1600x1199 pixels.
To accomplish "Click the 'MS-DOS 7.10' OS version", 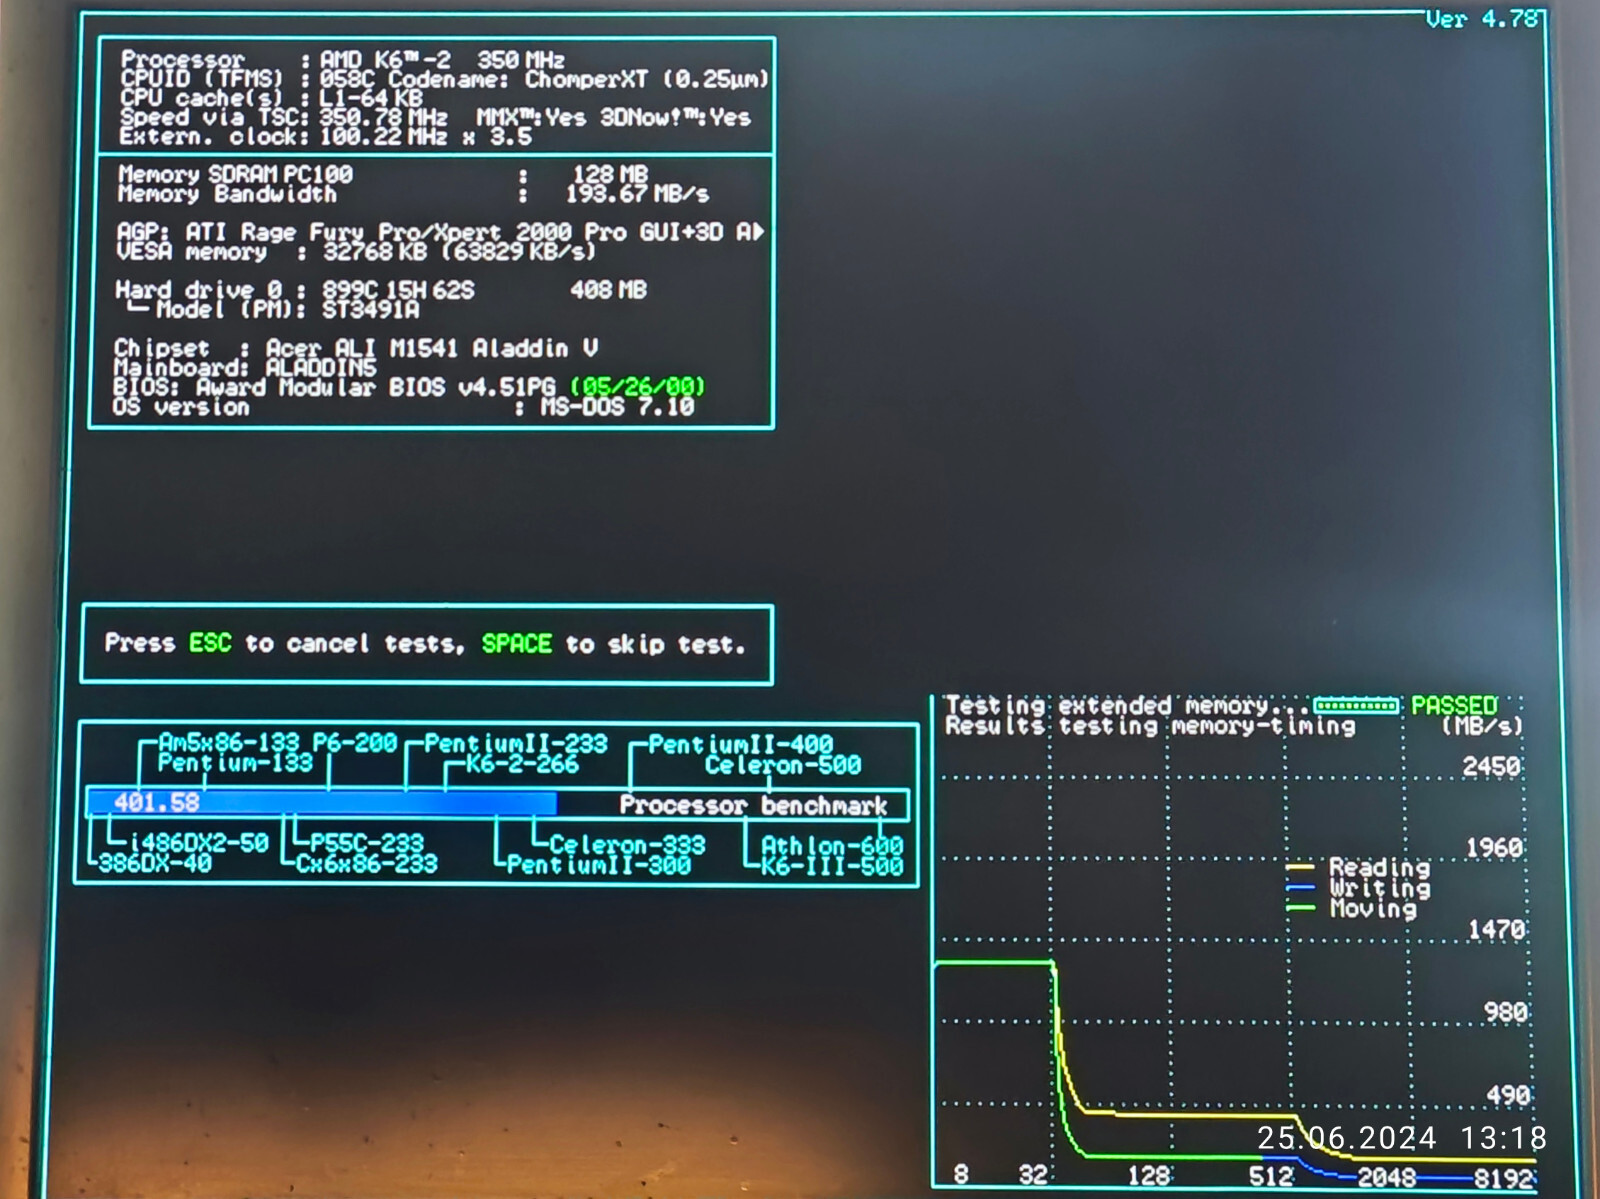I will [x=617, y=407].
